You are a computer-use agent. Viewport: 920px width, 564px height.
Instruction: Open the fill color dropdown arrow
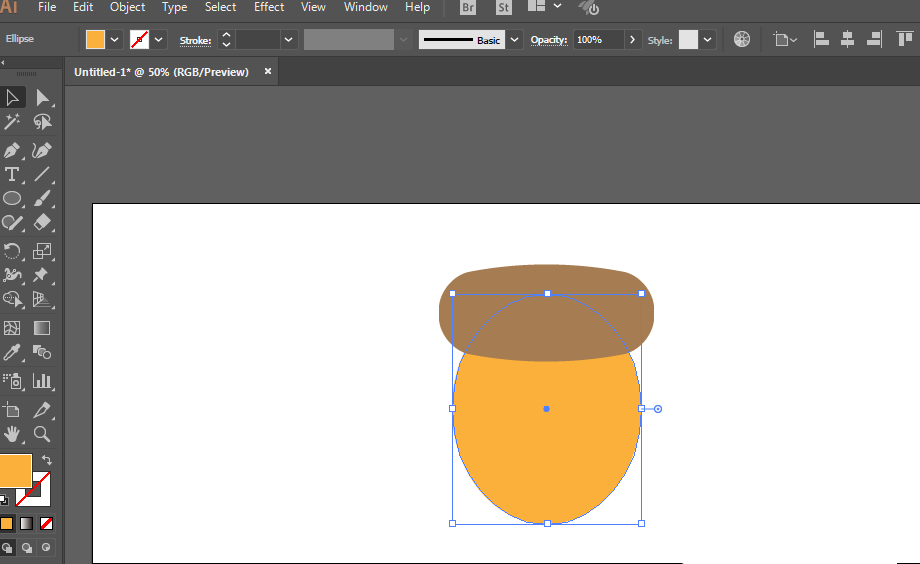[114, 40]
